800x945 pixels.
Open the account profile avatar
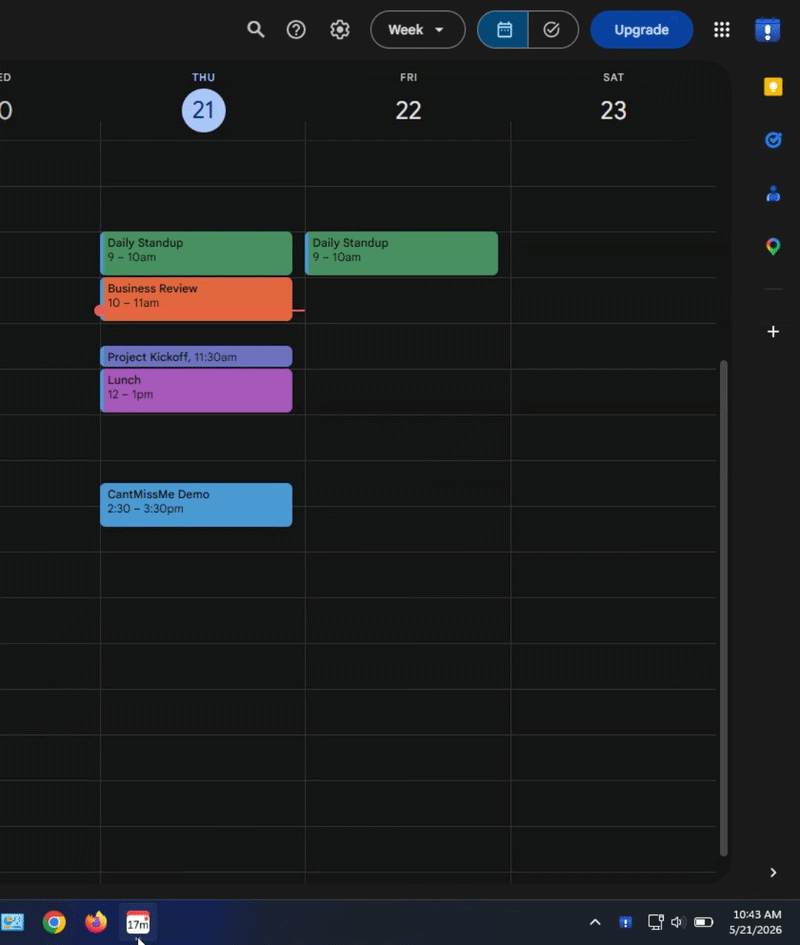click(x=767, y=30)
